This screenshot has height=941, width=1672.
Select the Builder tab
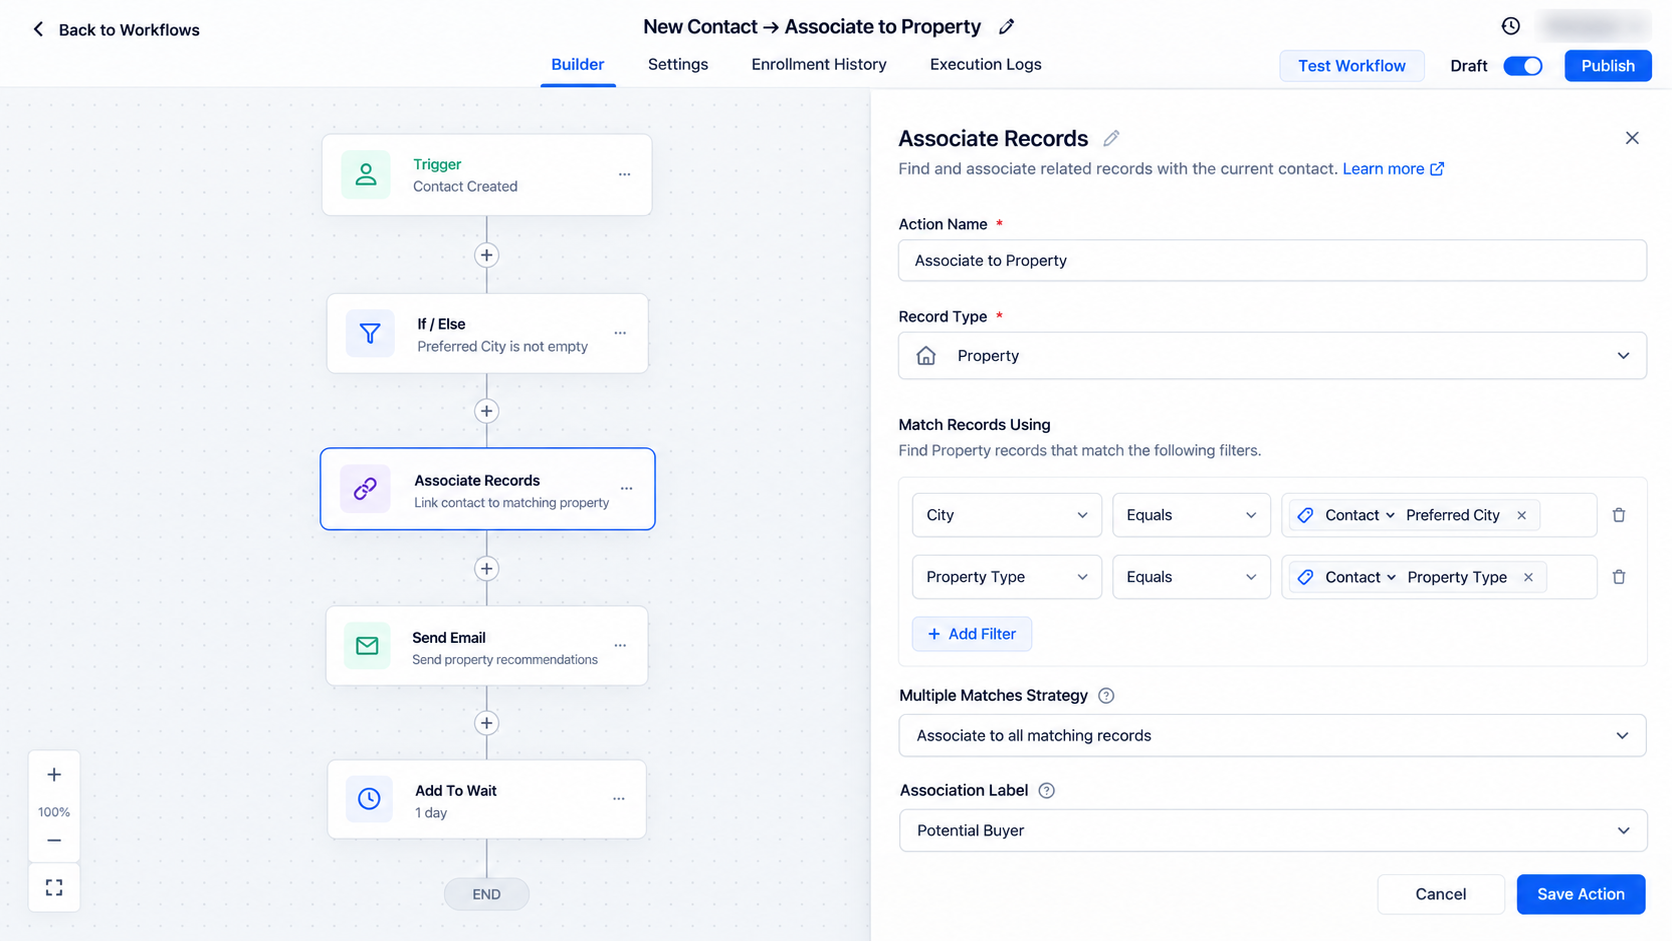(578, 65)
